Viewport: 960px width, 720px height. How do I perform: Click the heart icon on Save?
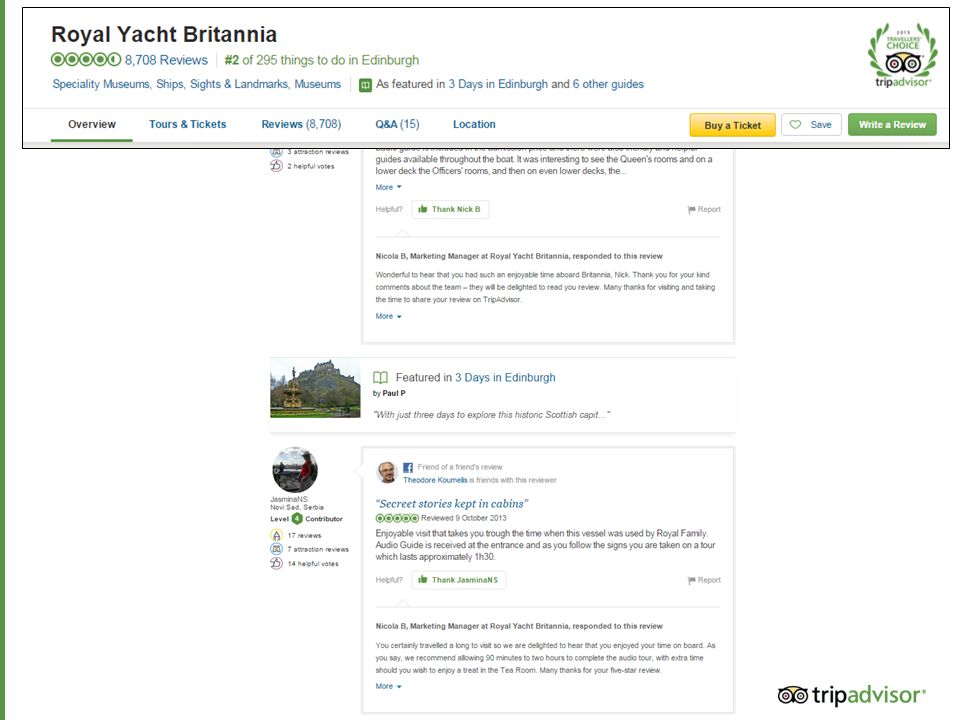[x=795, y=125]
